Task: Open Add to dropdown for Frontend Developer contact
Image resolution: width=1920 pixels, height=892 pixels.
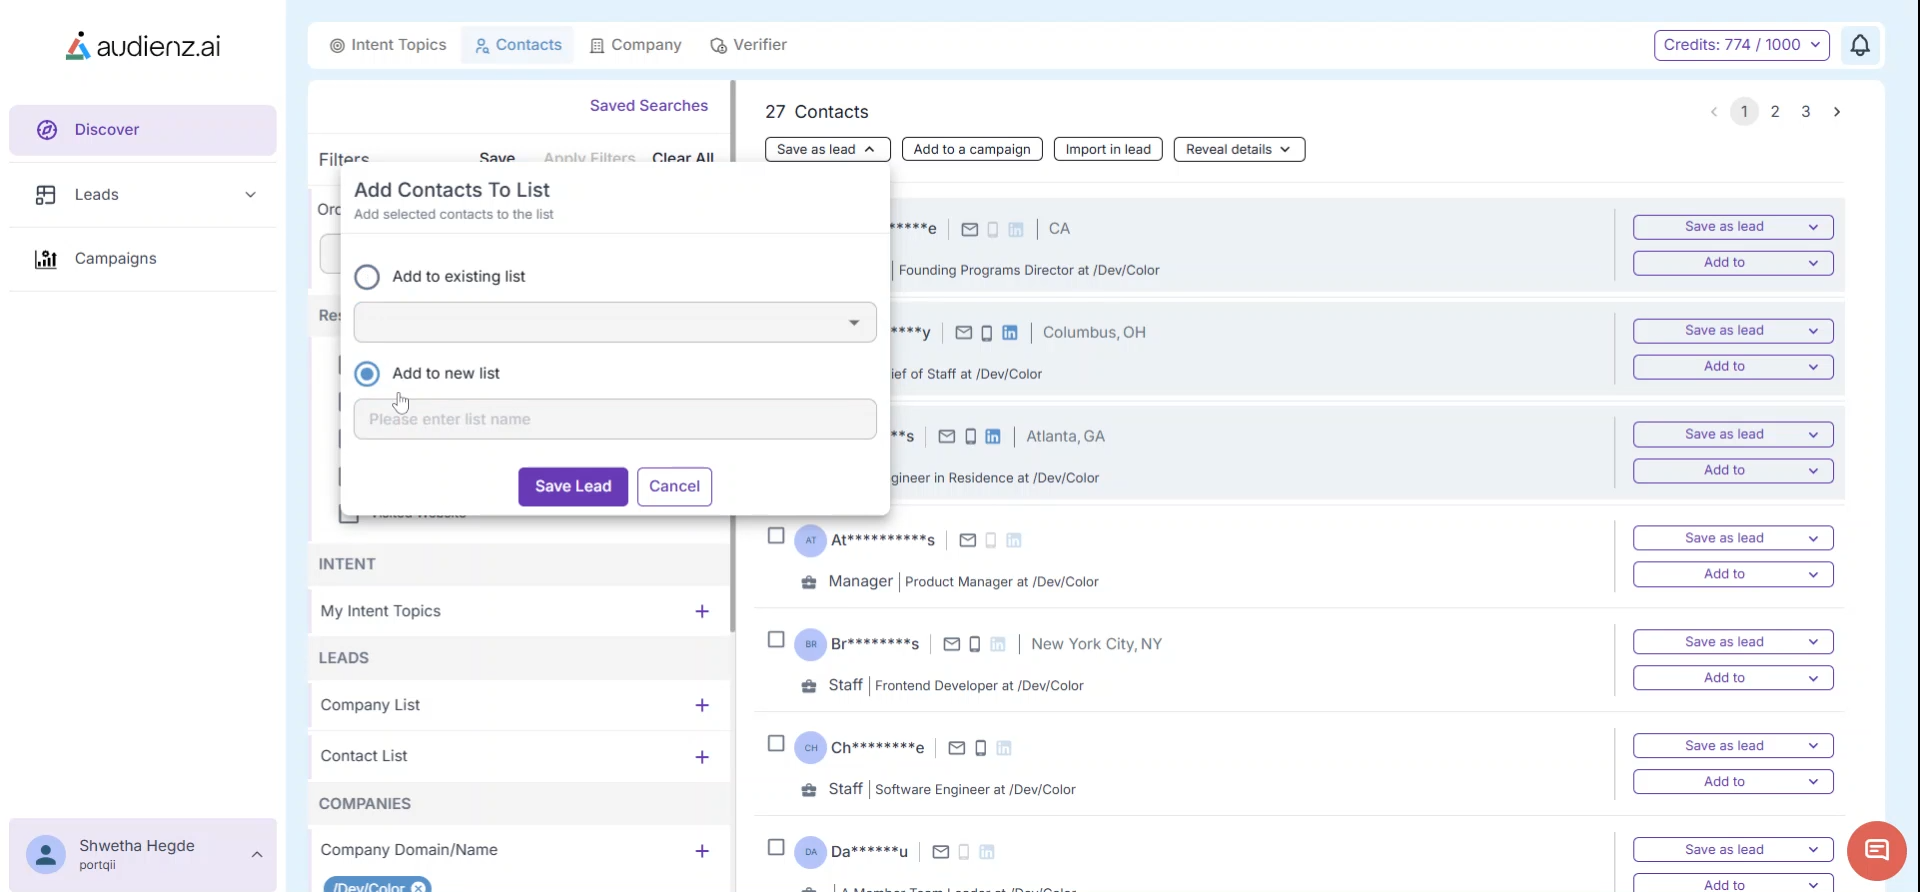Action: tap(1733, 679)
